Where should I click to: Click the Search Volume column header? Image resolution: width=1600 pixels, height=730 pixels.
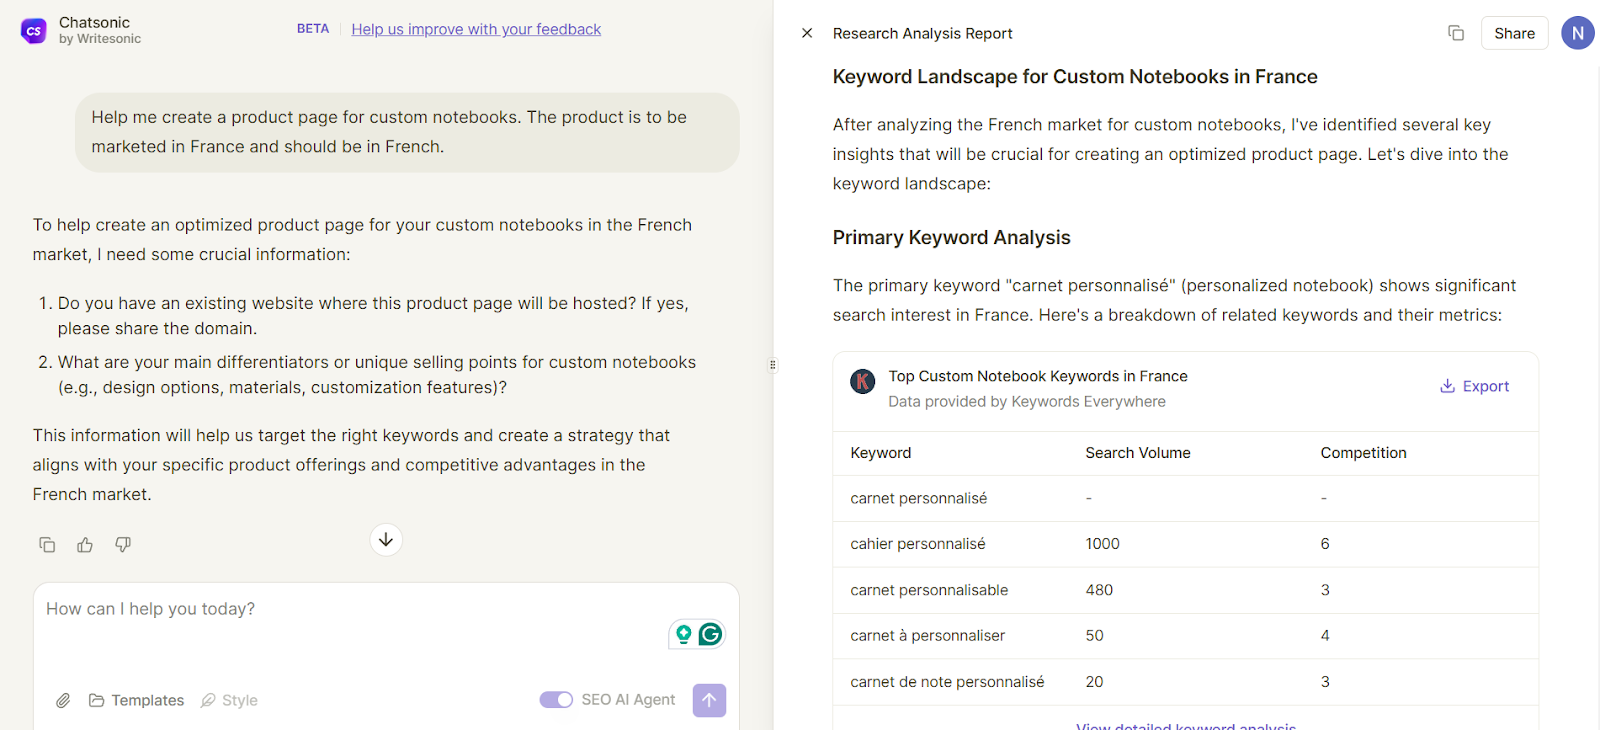point(1138,453)
